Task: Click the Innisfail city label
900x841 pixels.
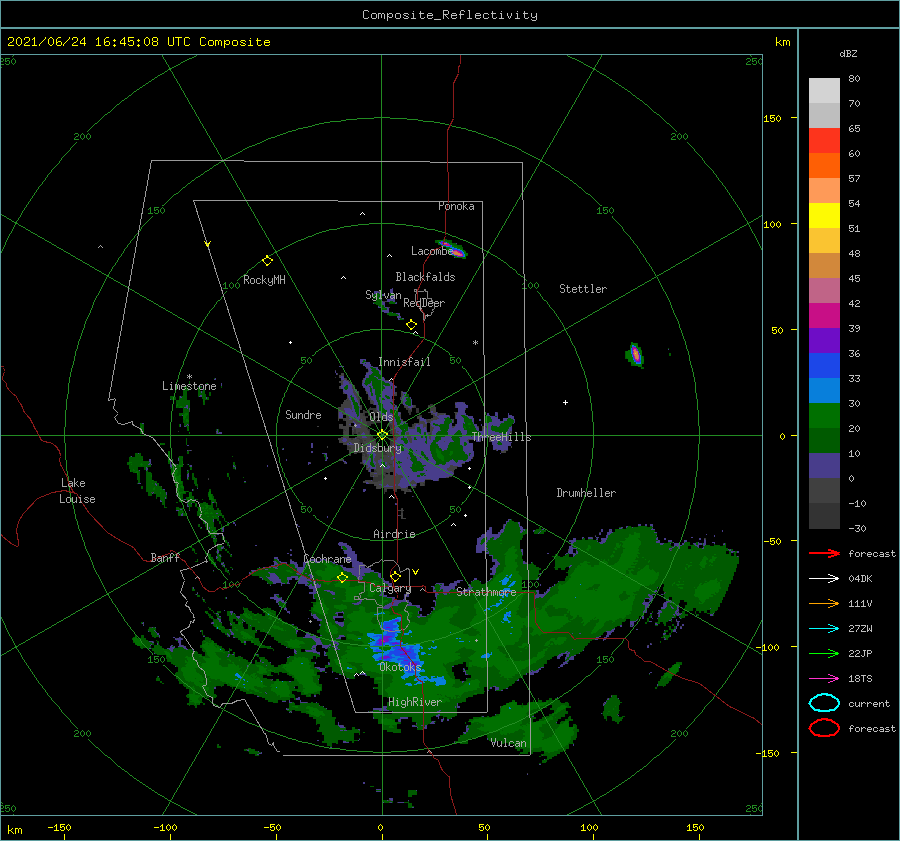Action: (404, 362)
